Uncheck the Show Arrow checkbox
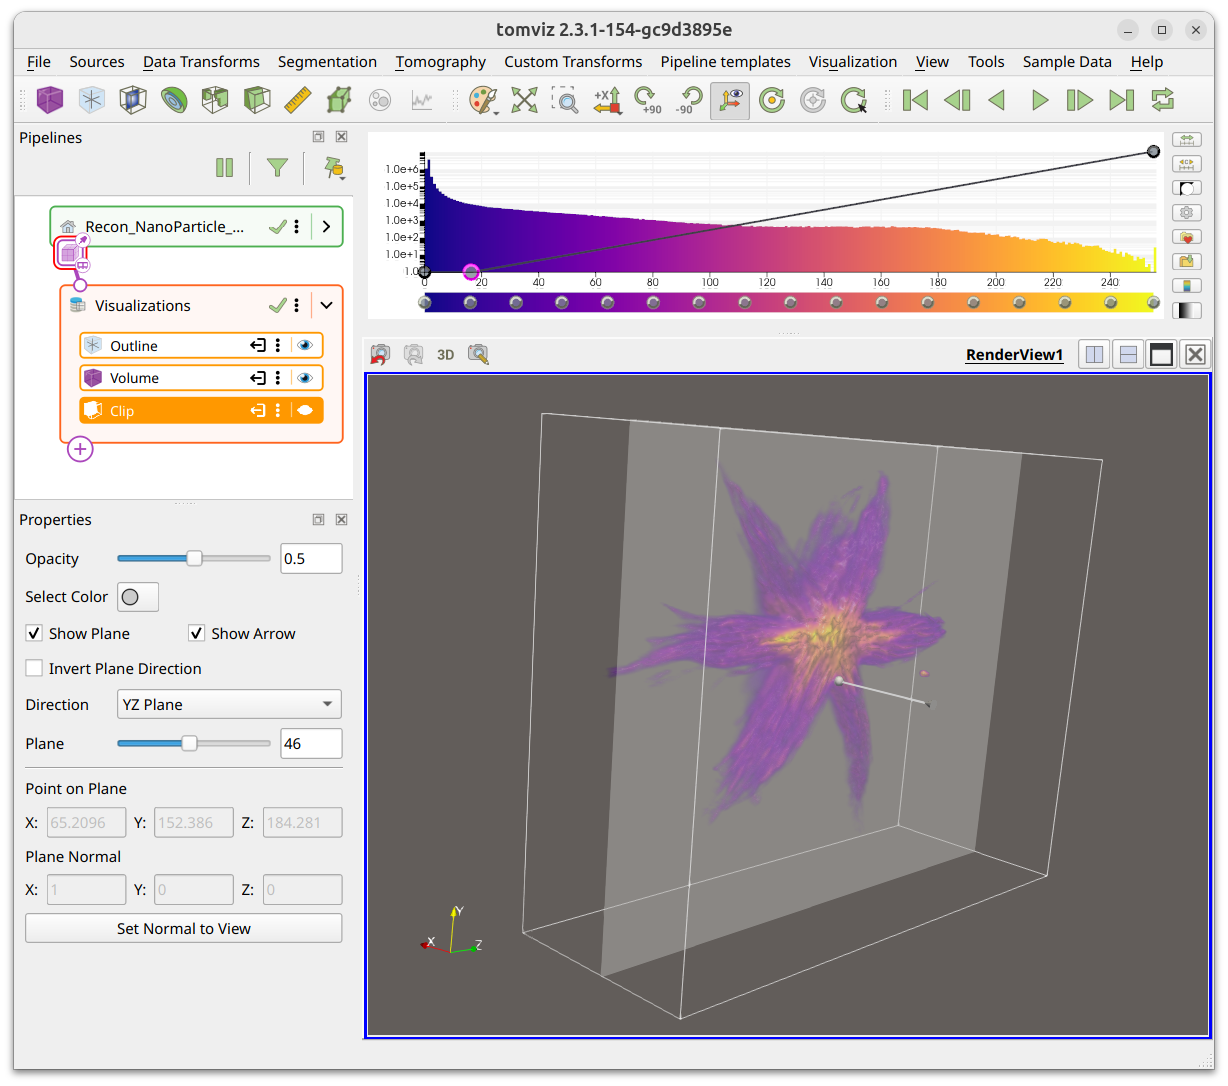 point(197,633)
